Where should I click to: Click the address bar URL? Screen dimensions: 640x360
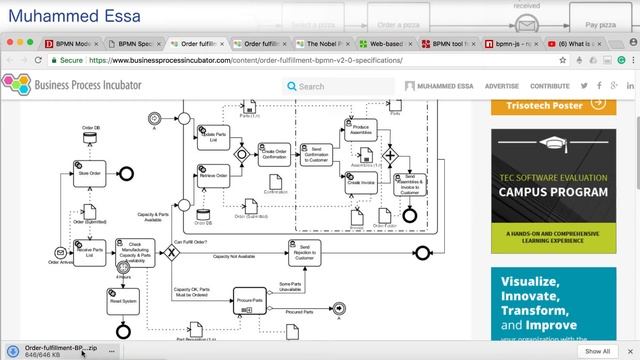(x=246, y=60)
